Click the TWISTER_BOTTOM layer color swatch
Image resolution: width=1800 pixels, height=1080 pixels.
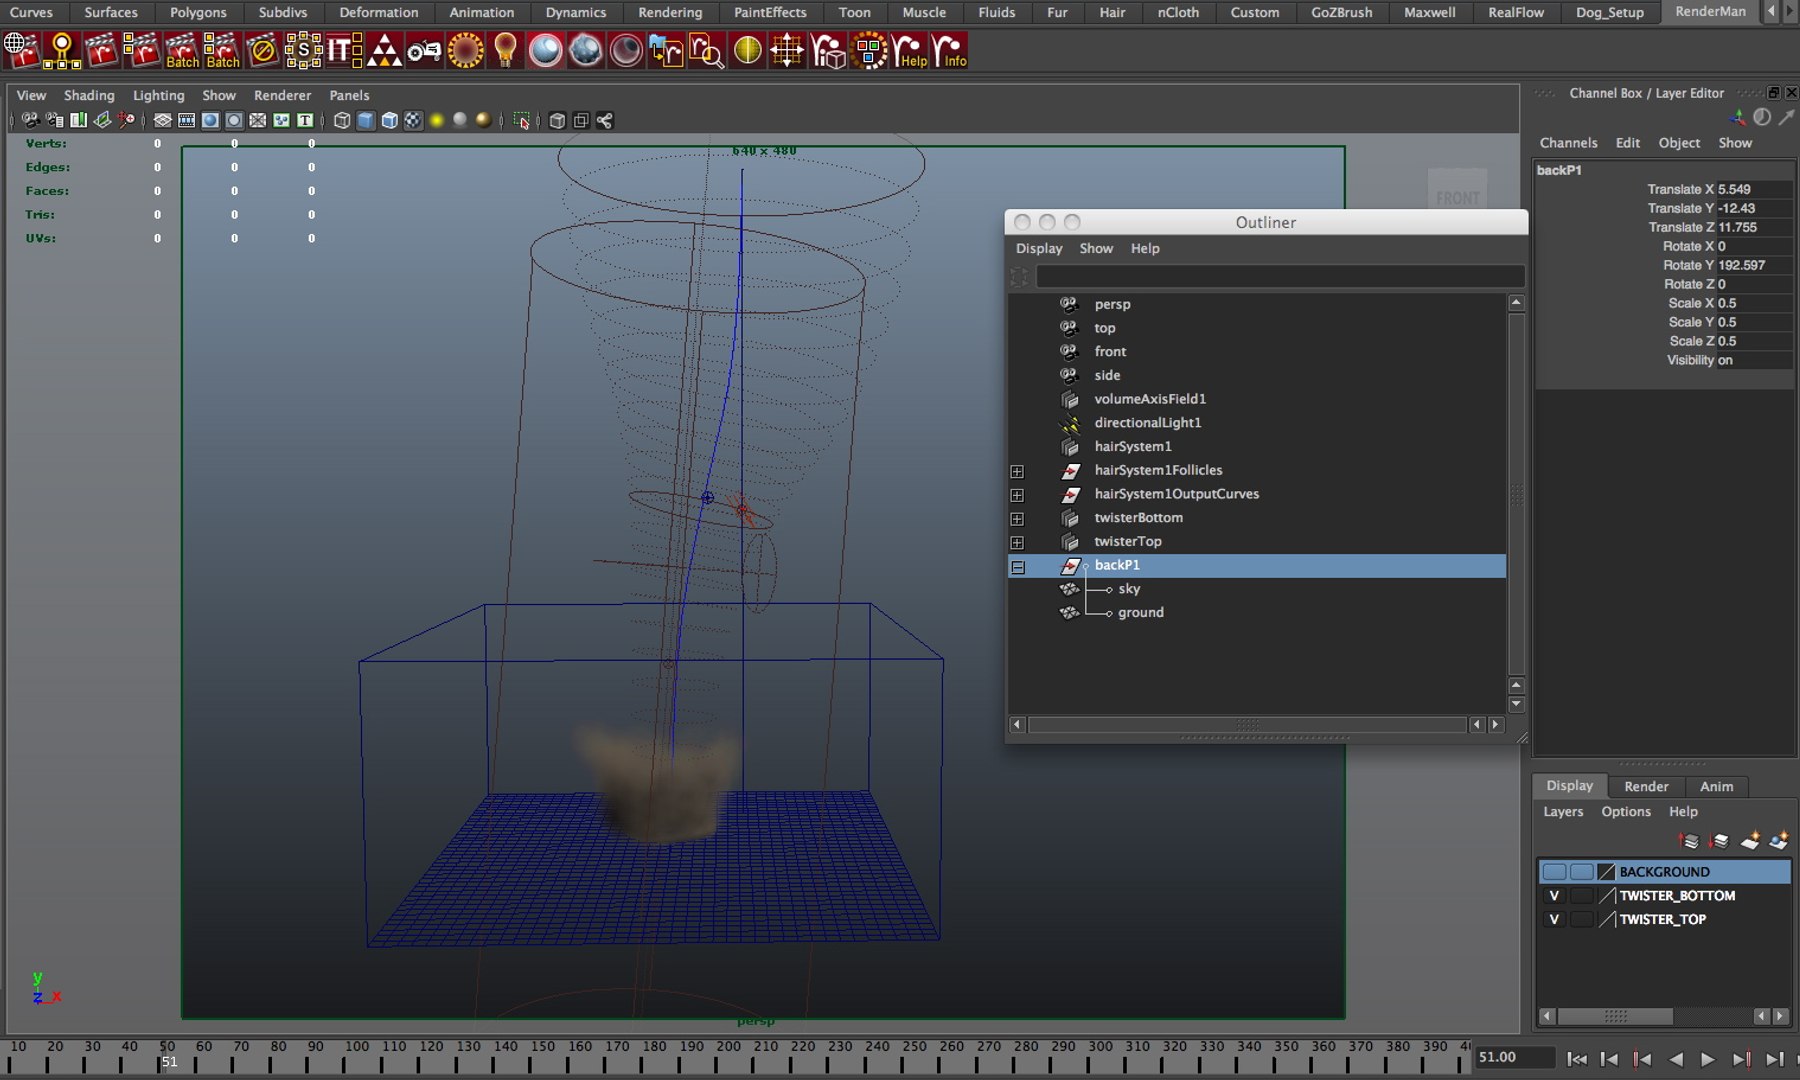[x=1607, y=896]
